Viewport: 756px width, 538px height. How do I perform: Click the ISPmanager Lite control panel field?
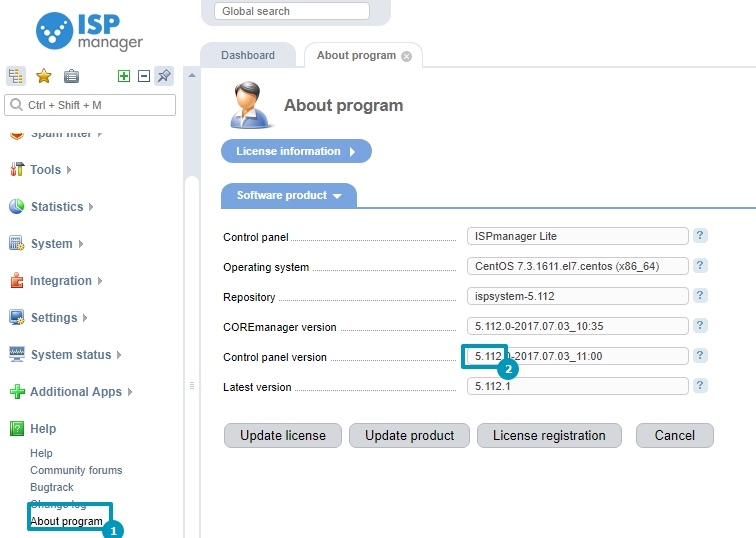point(578,236)
